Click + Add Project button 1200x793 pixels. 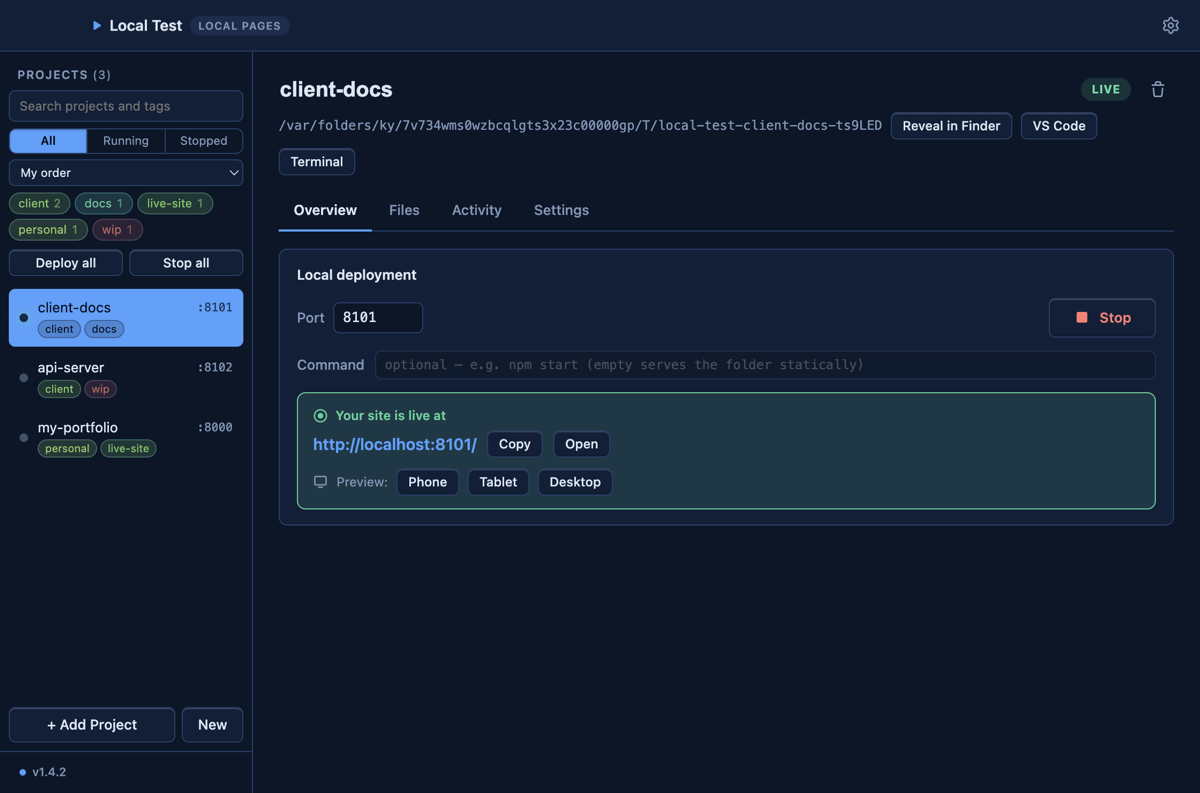[92, 725]
